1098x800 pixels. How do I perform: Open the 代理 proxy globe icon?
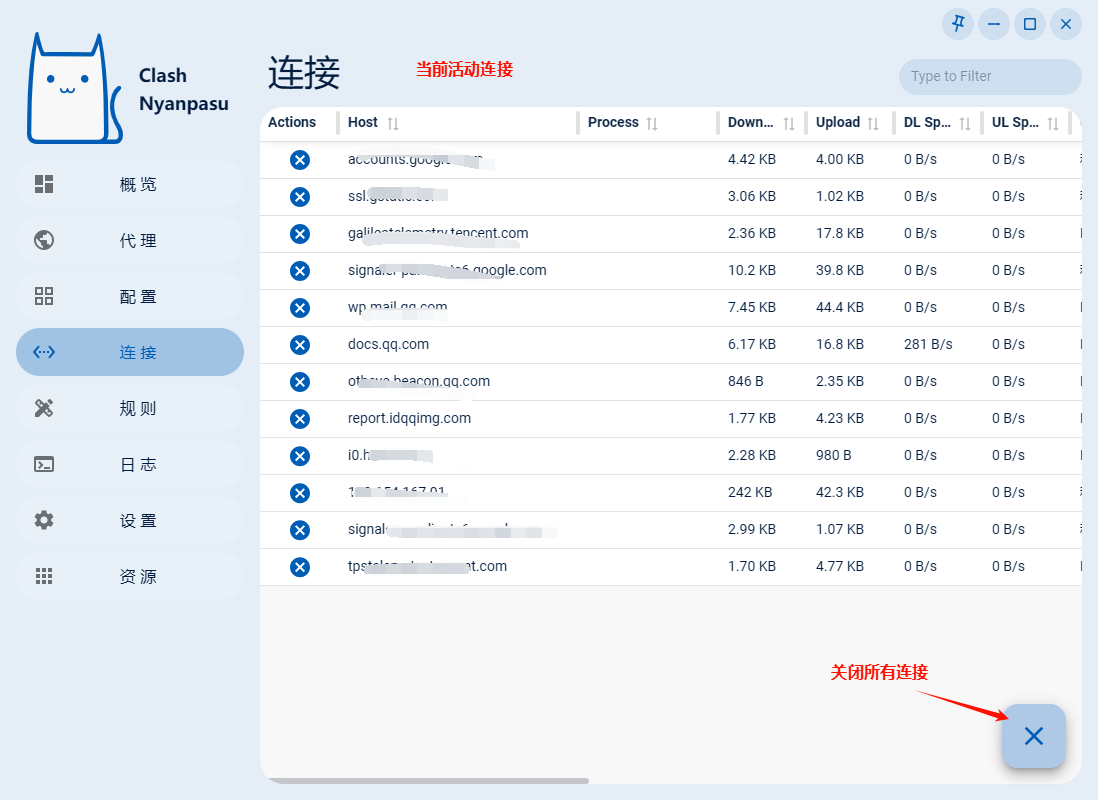coord(44,240)
